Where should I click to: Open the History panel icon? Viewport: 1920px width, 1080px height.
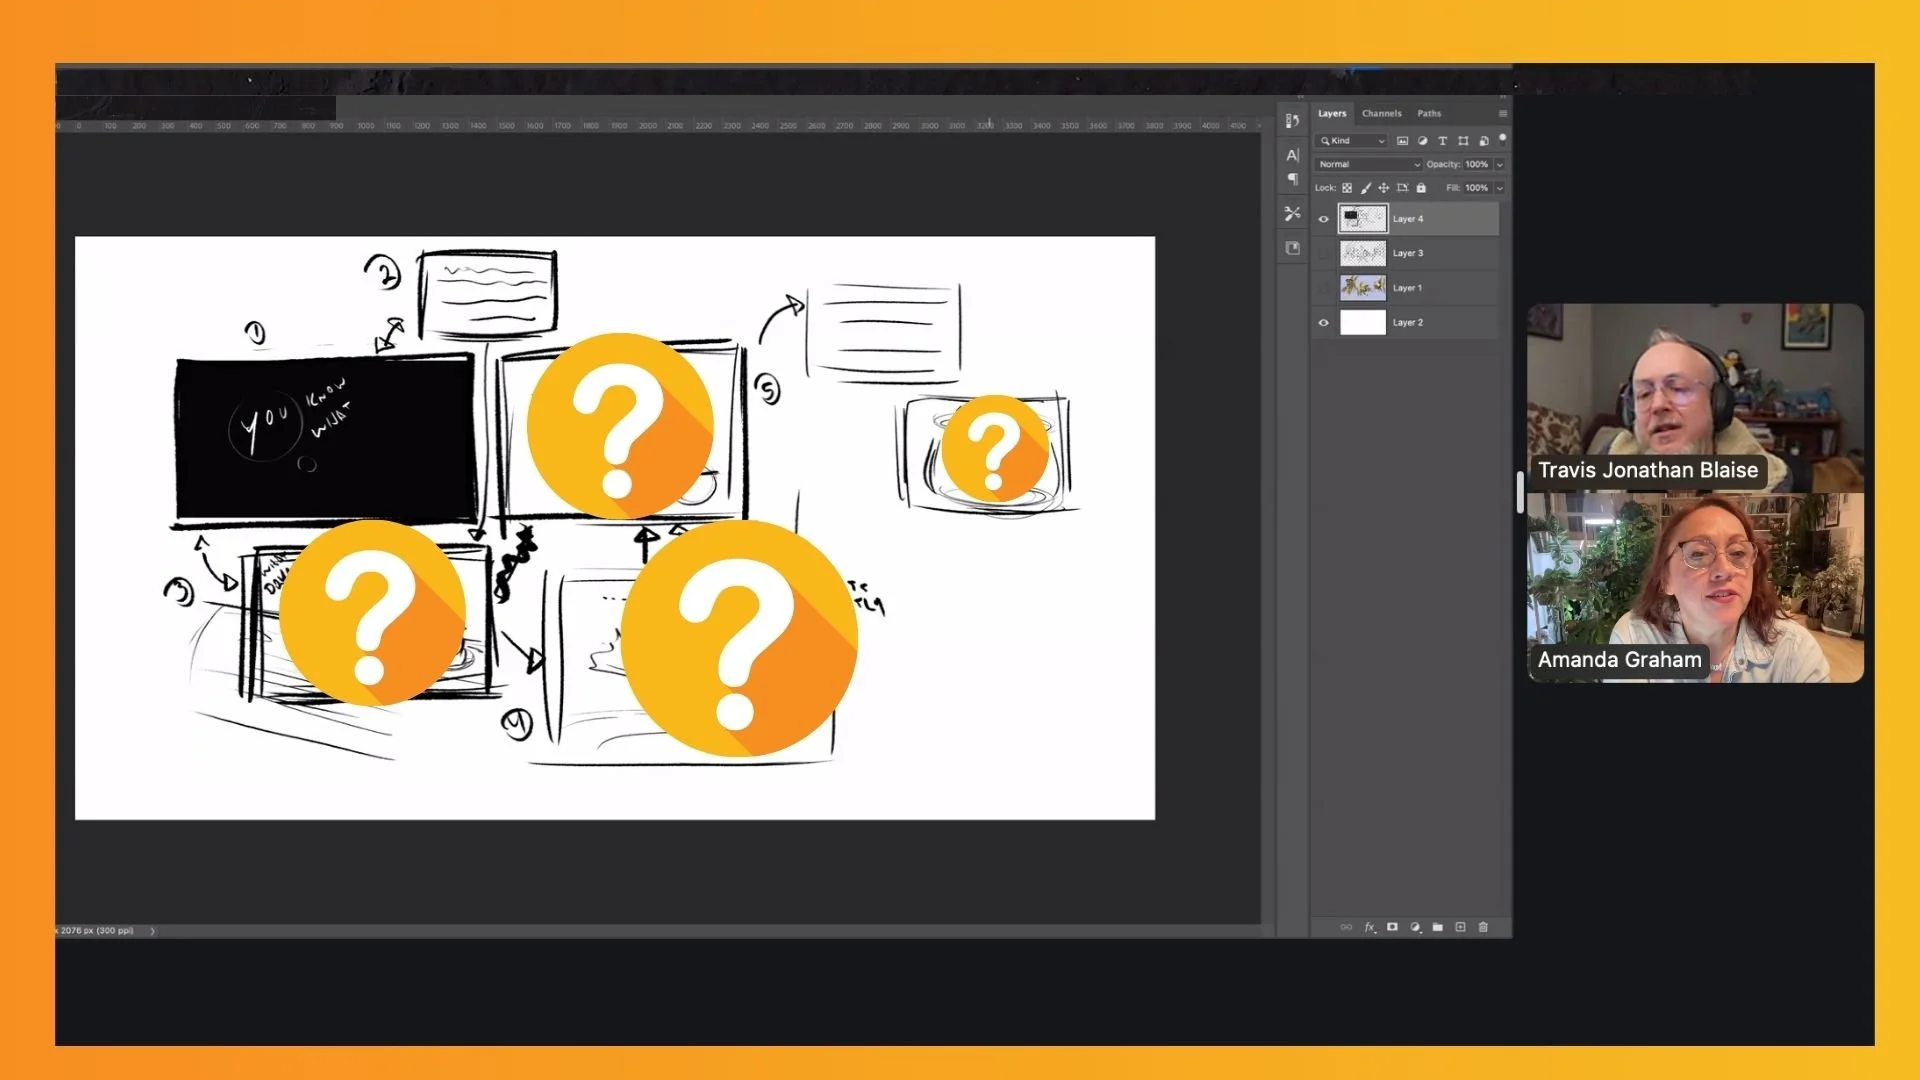tap(1292, 121)
